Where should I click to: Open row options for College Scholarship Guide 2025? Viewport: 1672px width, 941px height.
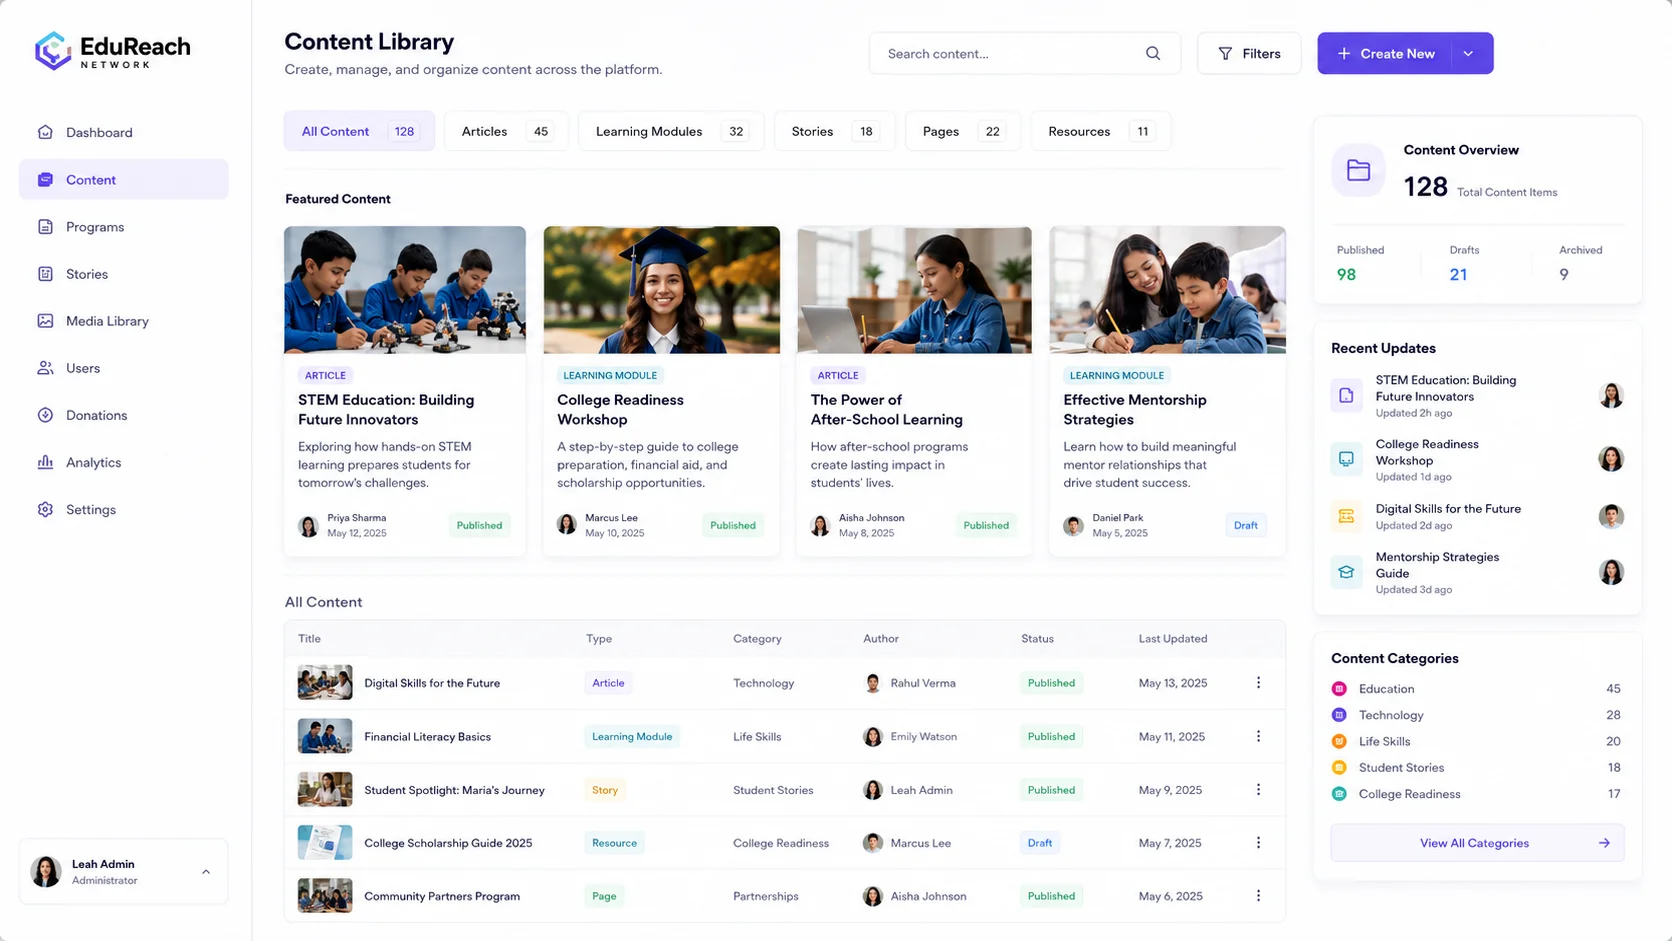[x=1258, y=843]
